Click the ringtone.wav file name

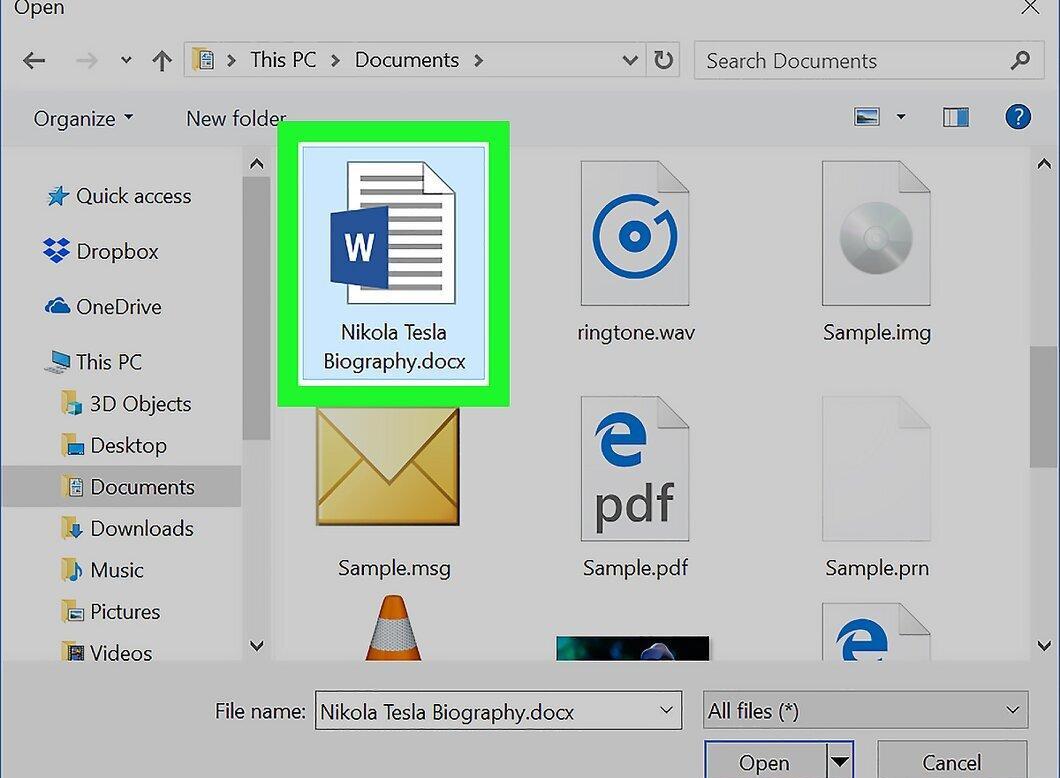(x=636, y=333)
